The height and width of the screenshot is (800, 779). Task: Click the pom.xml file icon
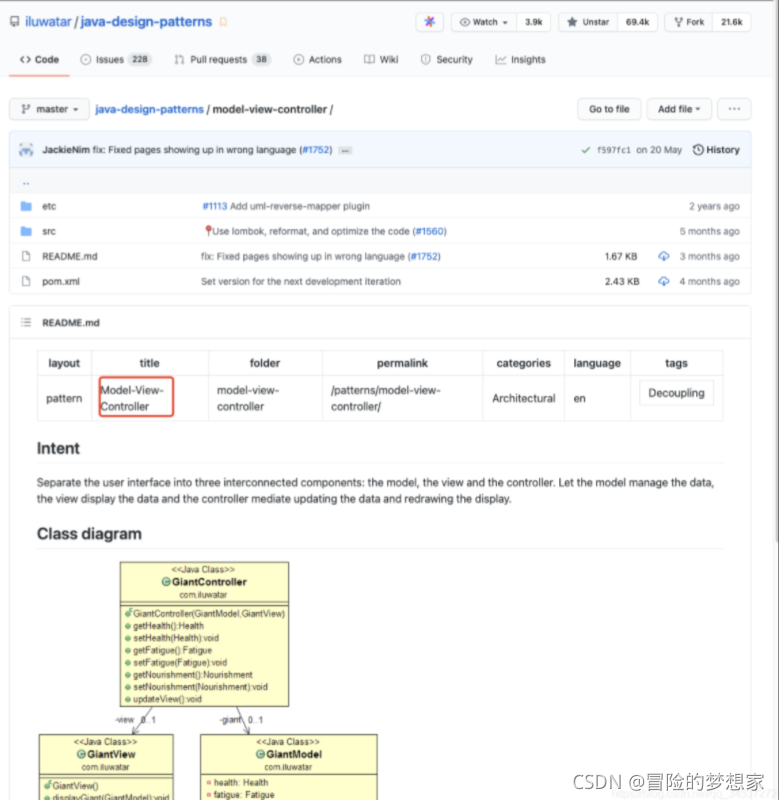point(26,281)
